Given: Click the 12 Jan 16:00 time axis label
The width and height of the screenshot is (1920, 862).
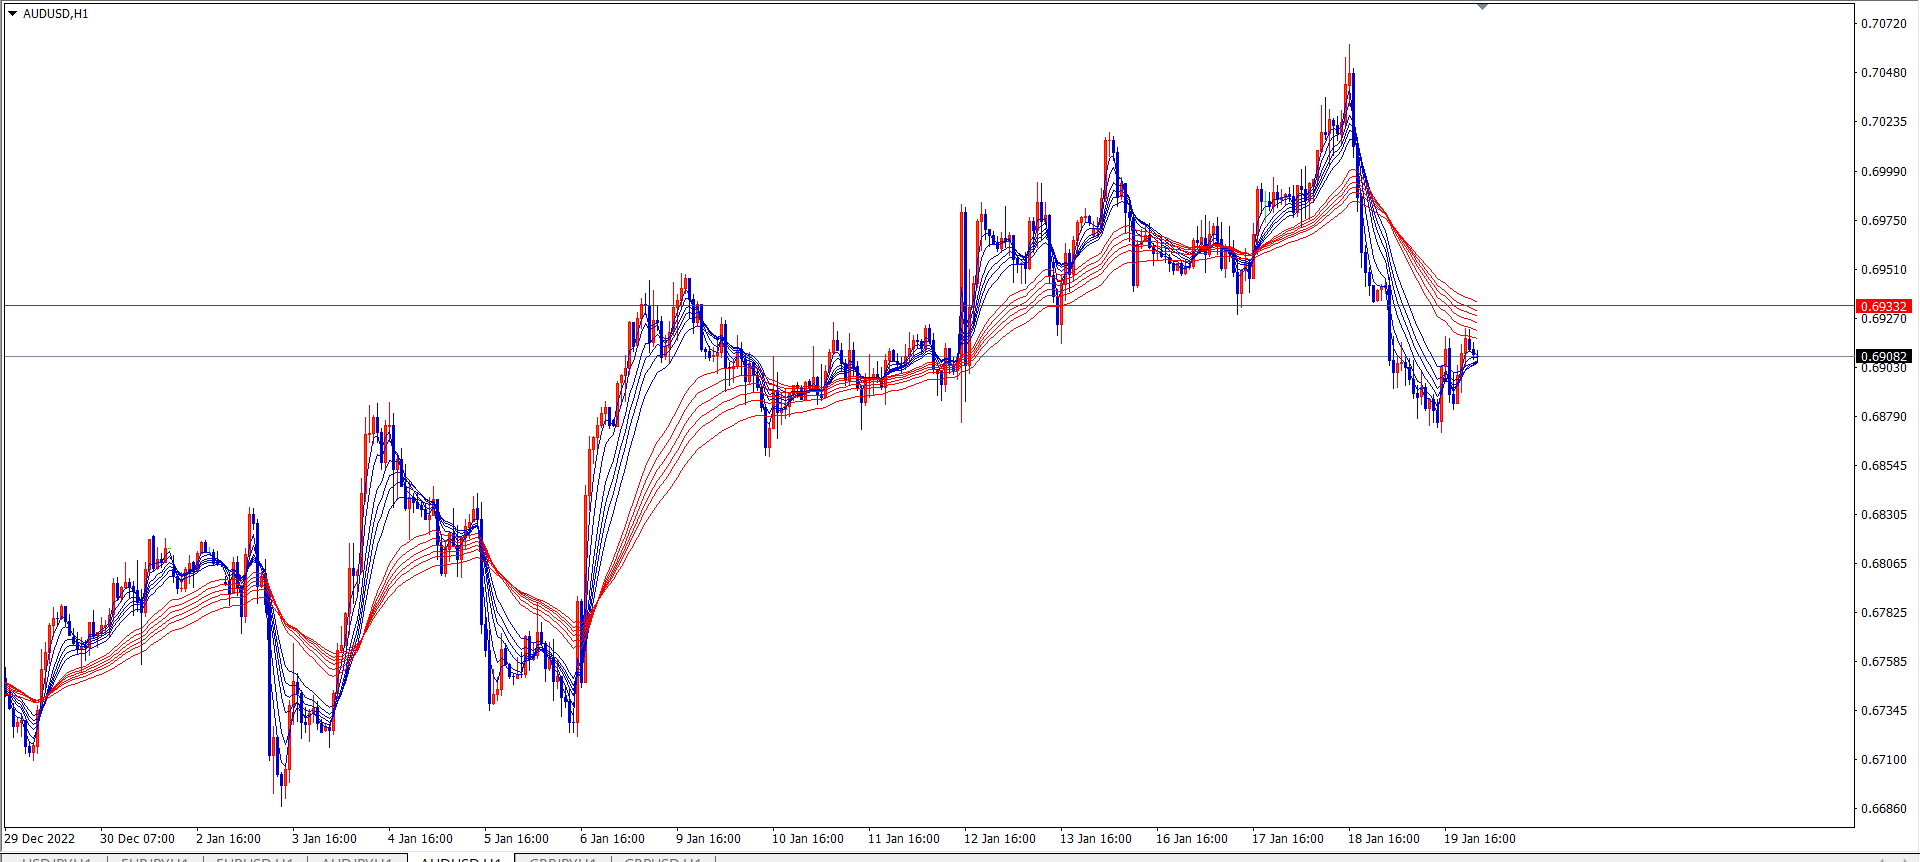Looking at the screenshot, I should coord(999,839).
